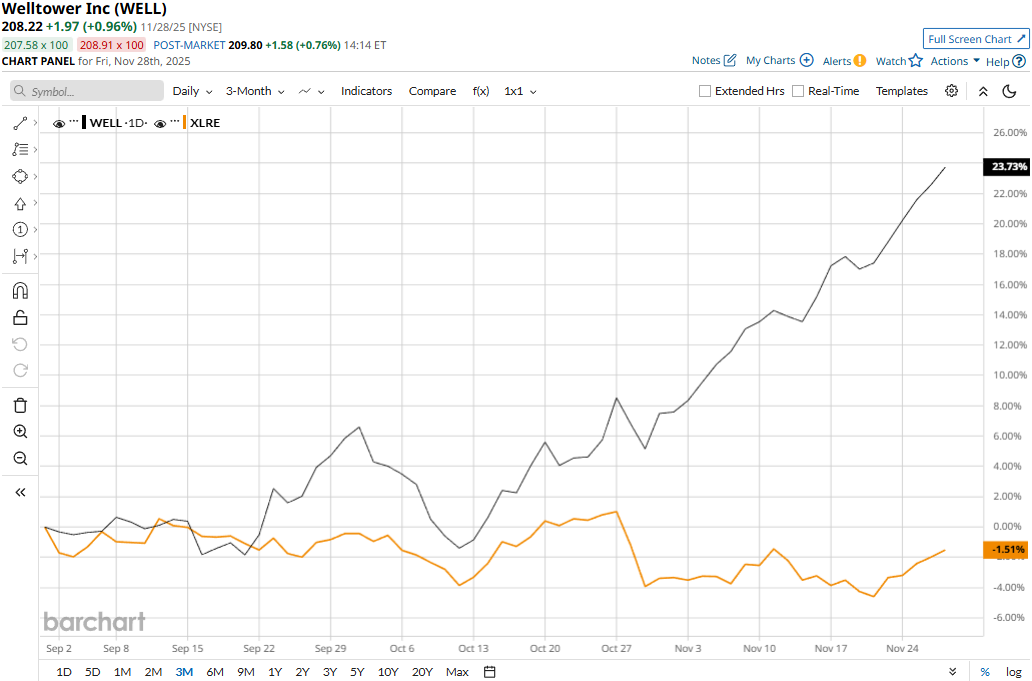1032x681 pixels.
Task: Select the 1M time range
Action: click(122, 672)
